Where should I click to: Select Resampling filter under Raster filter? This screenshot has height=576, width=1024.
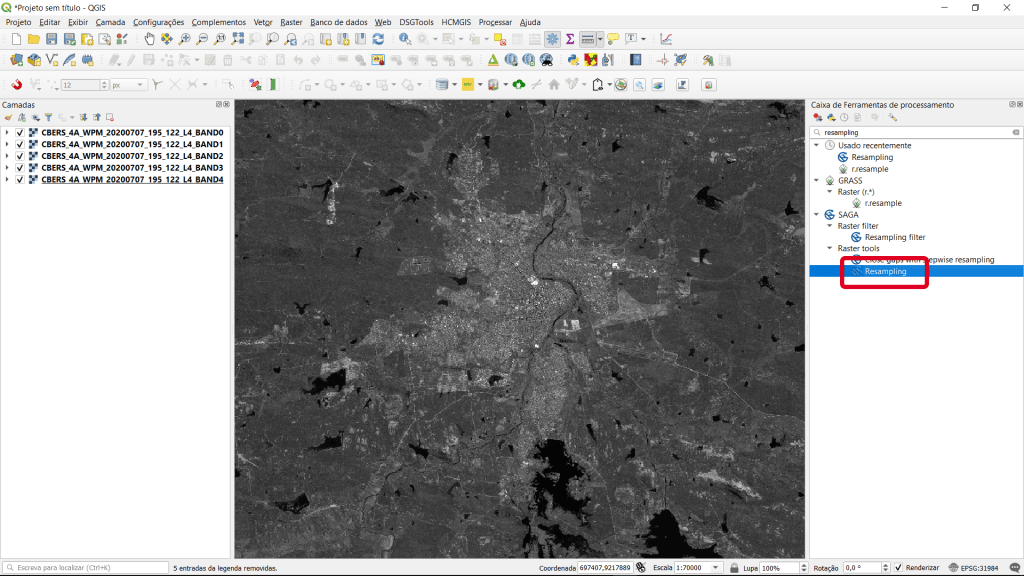(x=895, y=237)
